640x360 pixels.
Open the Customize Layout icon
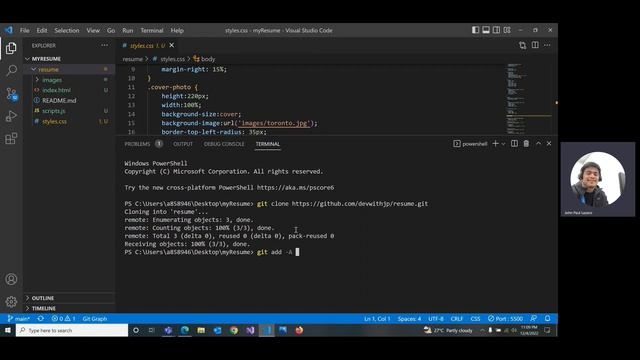pos(507,30)
